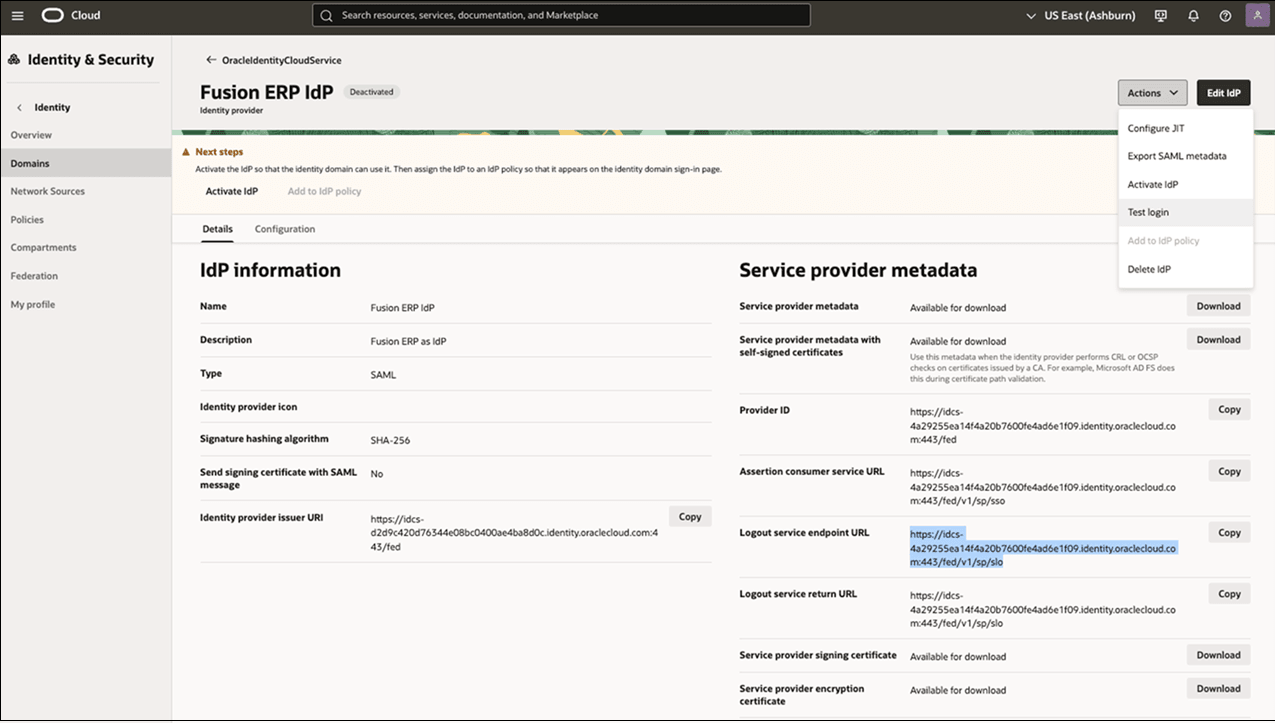Viewport: 1275px width, 723px height.
Task: Open the user profile avatar menu
Action: click(1257, 15)
